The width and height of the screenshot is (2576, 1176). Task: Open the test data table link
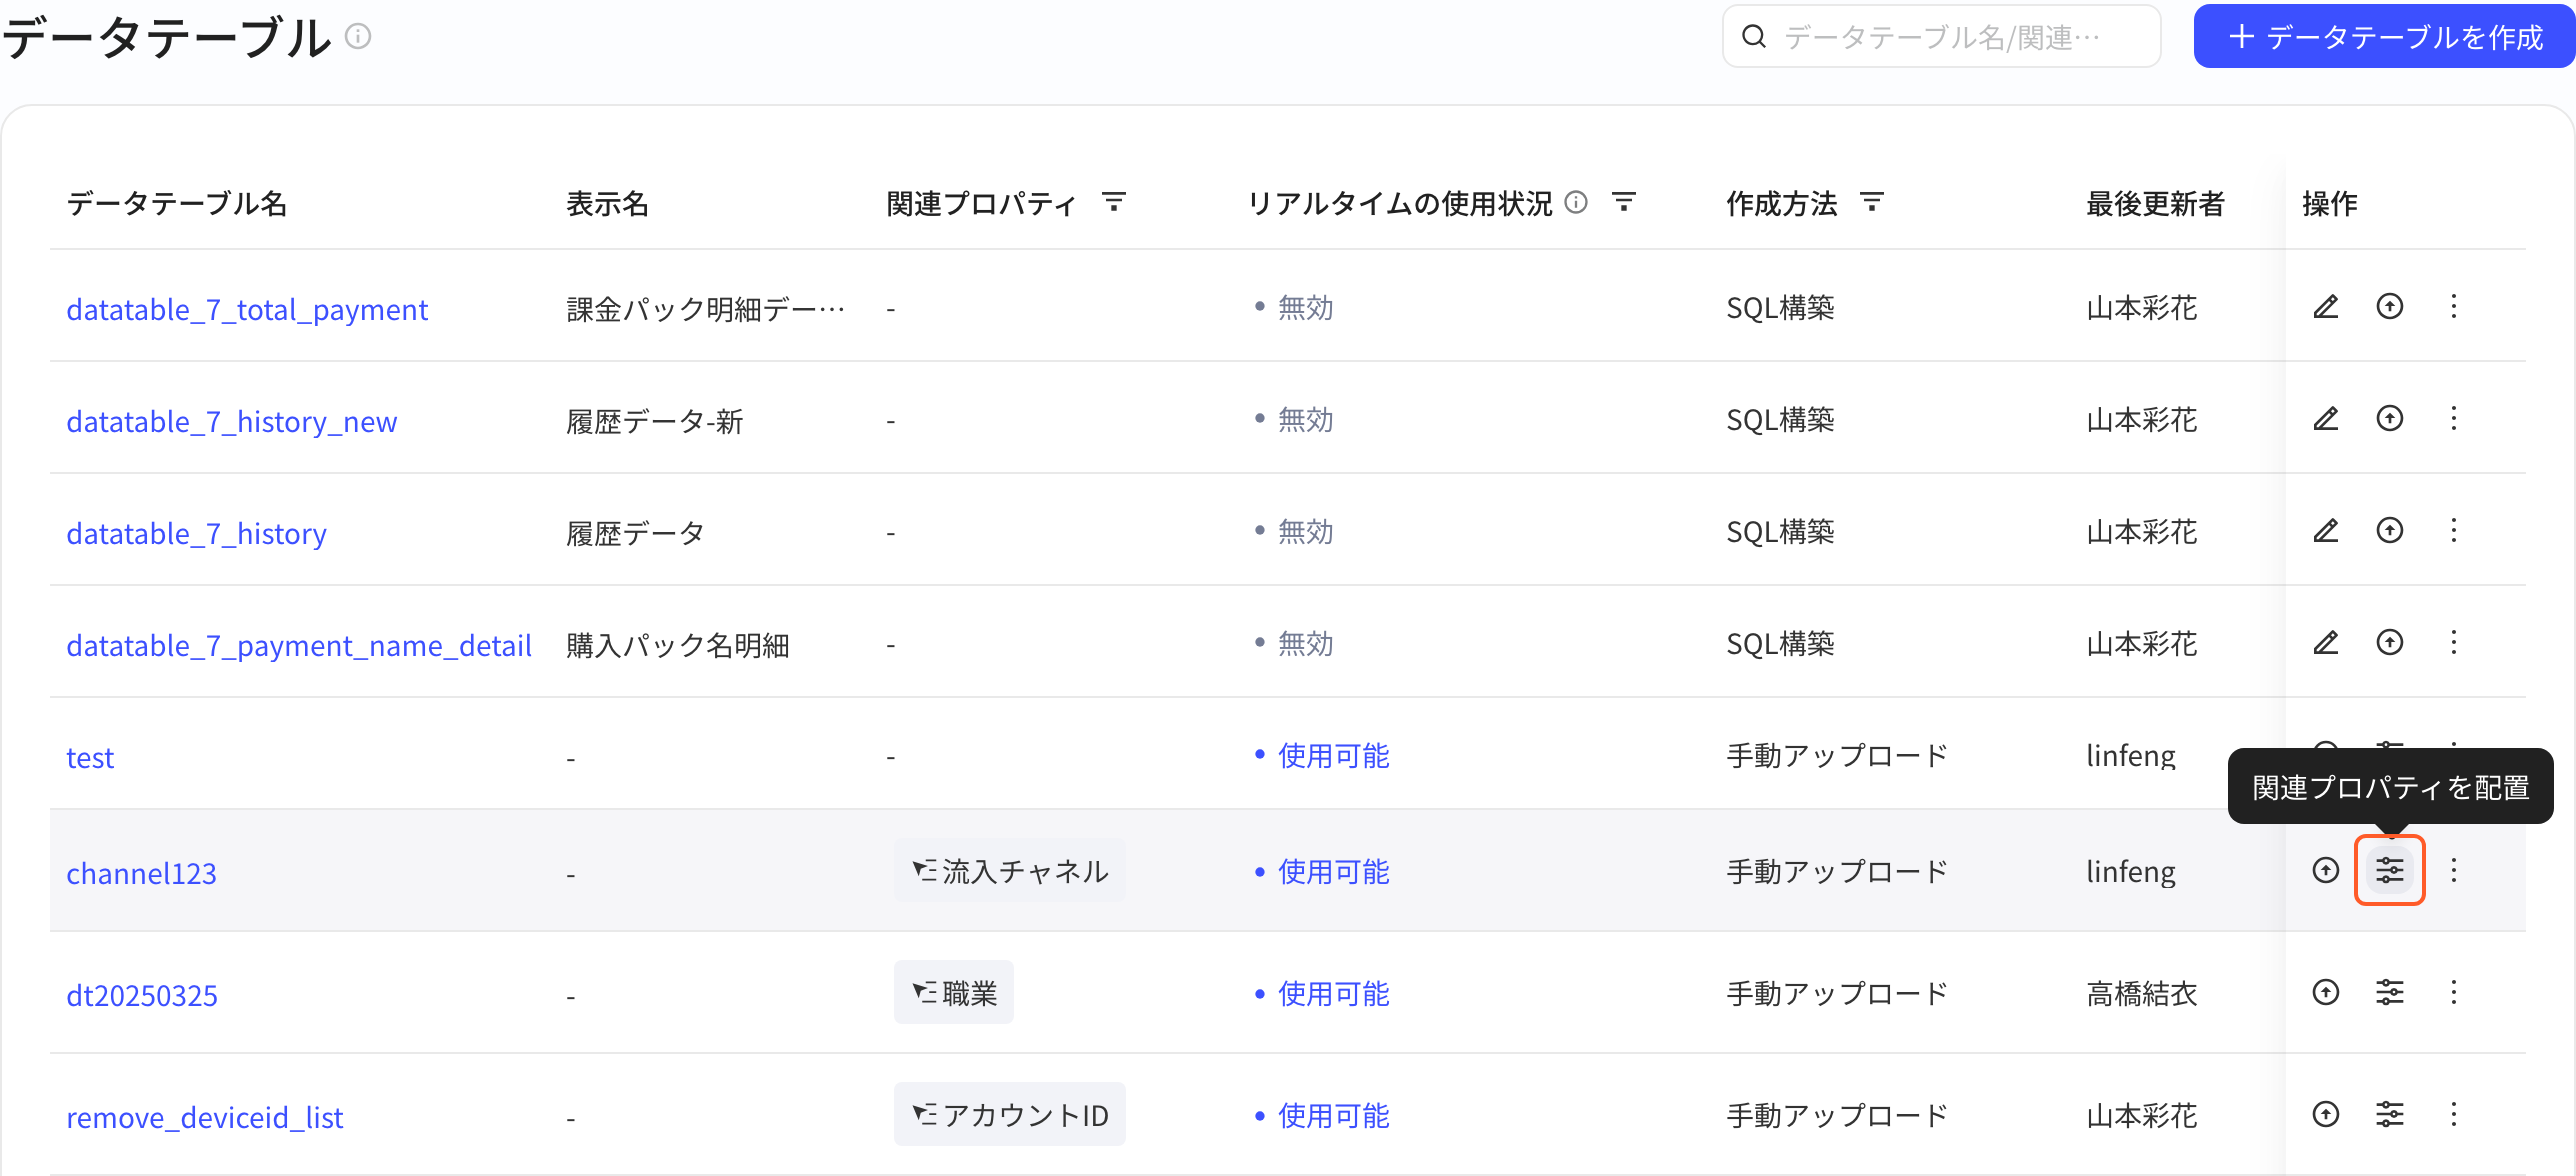coord(90,757)
